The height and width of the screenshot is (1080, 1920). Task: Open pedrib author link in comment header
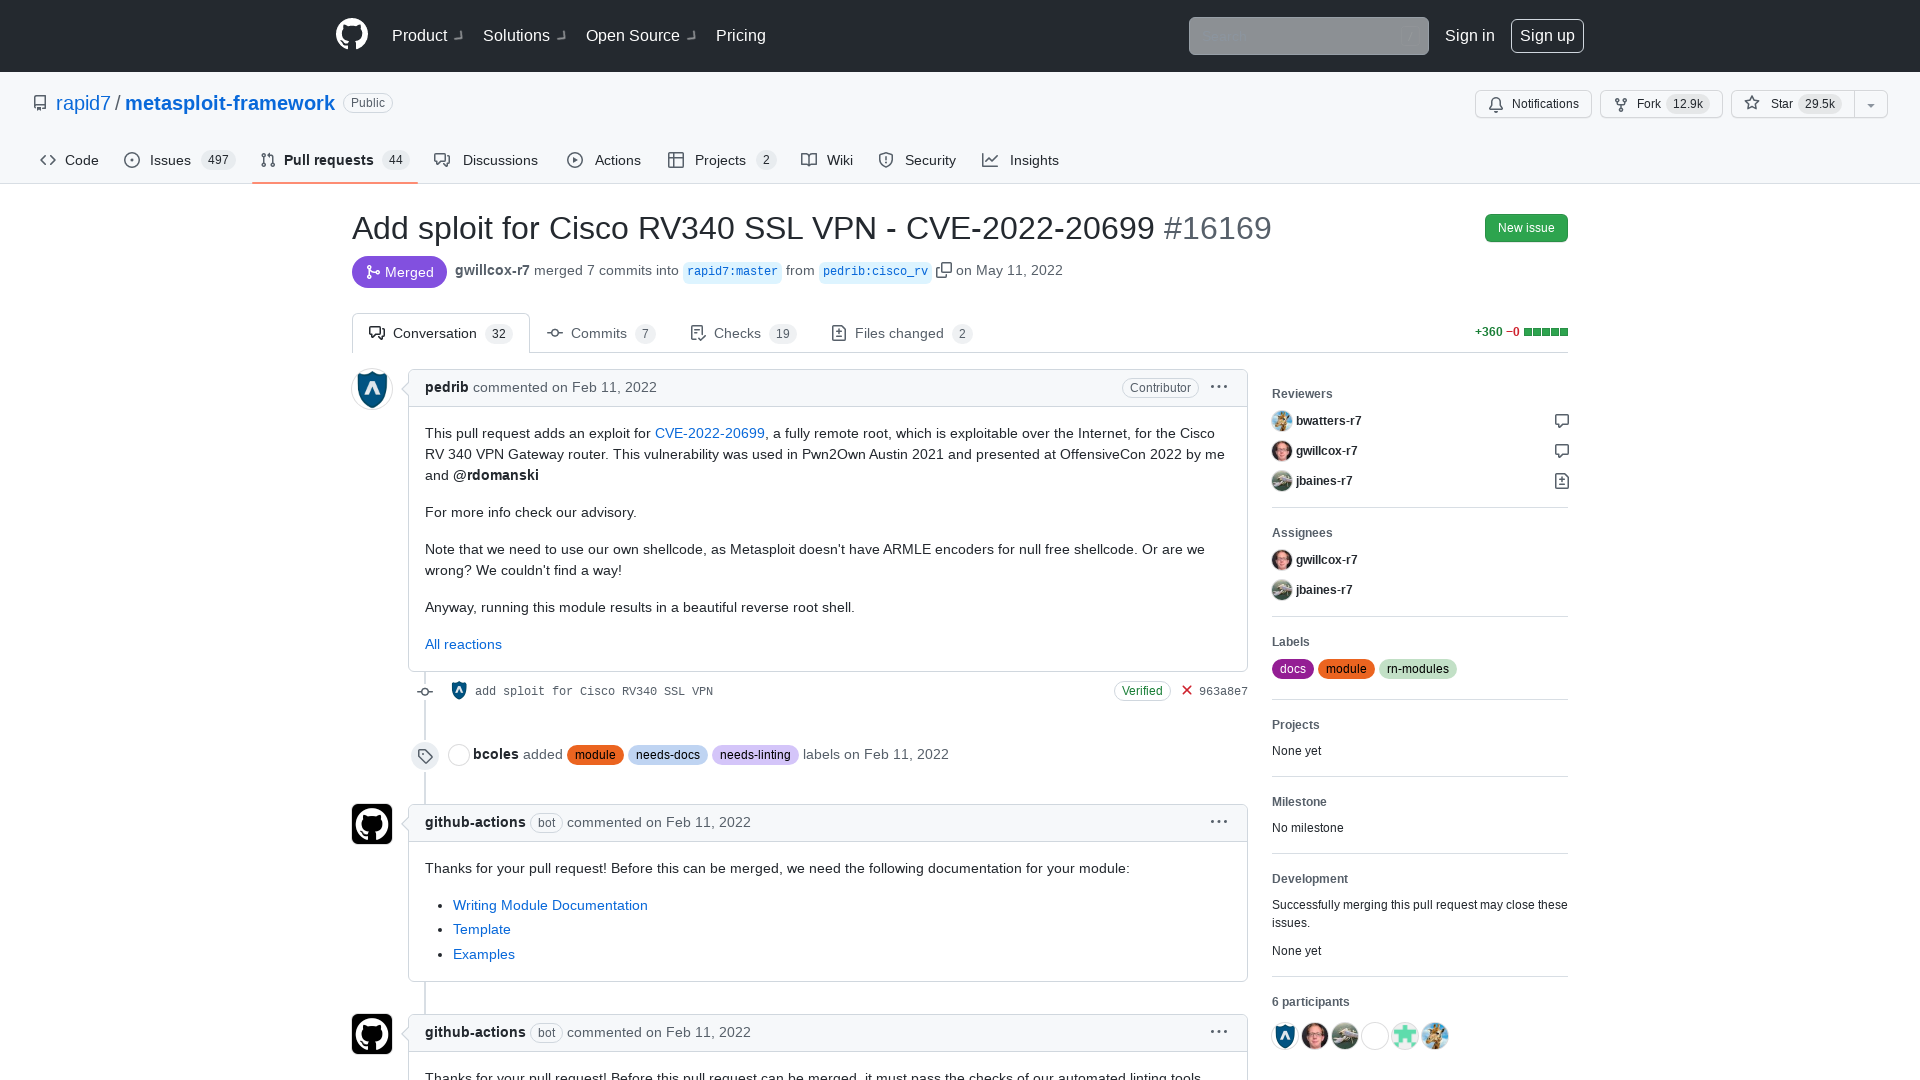(x=447, y=387)
